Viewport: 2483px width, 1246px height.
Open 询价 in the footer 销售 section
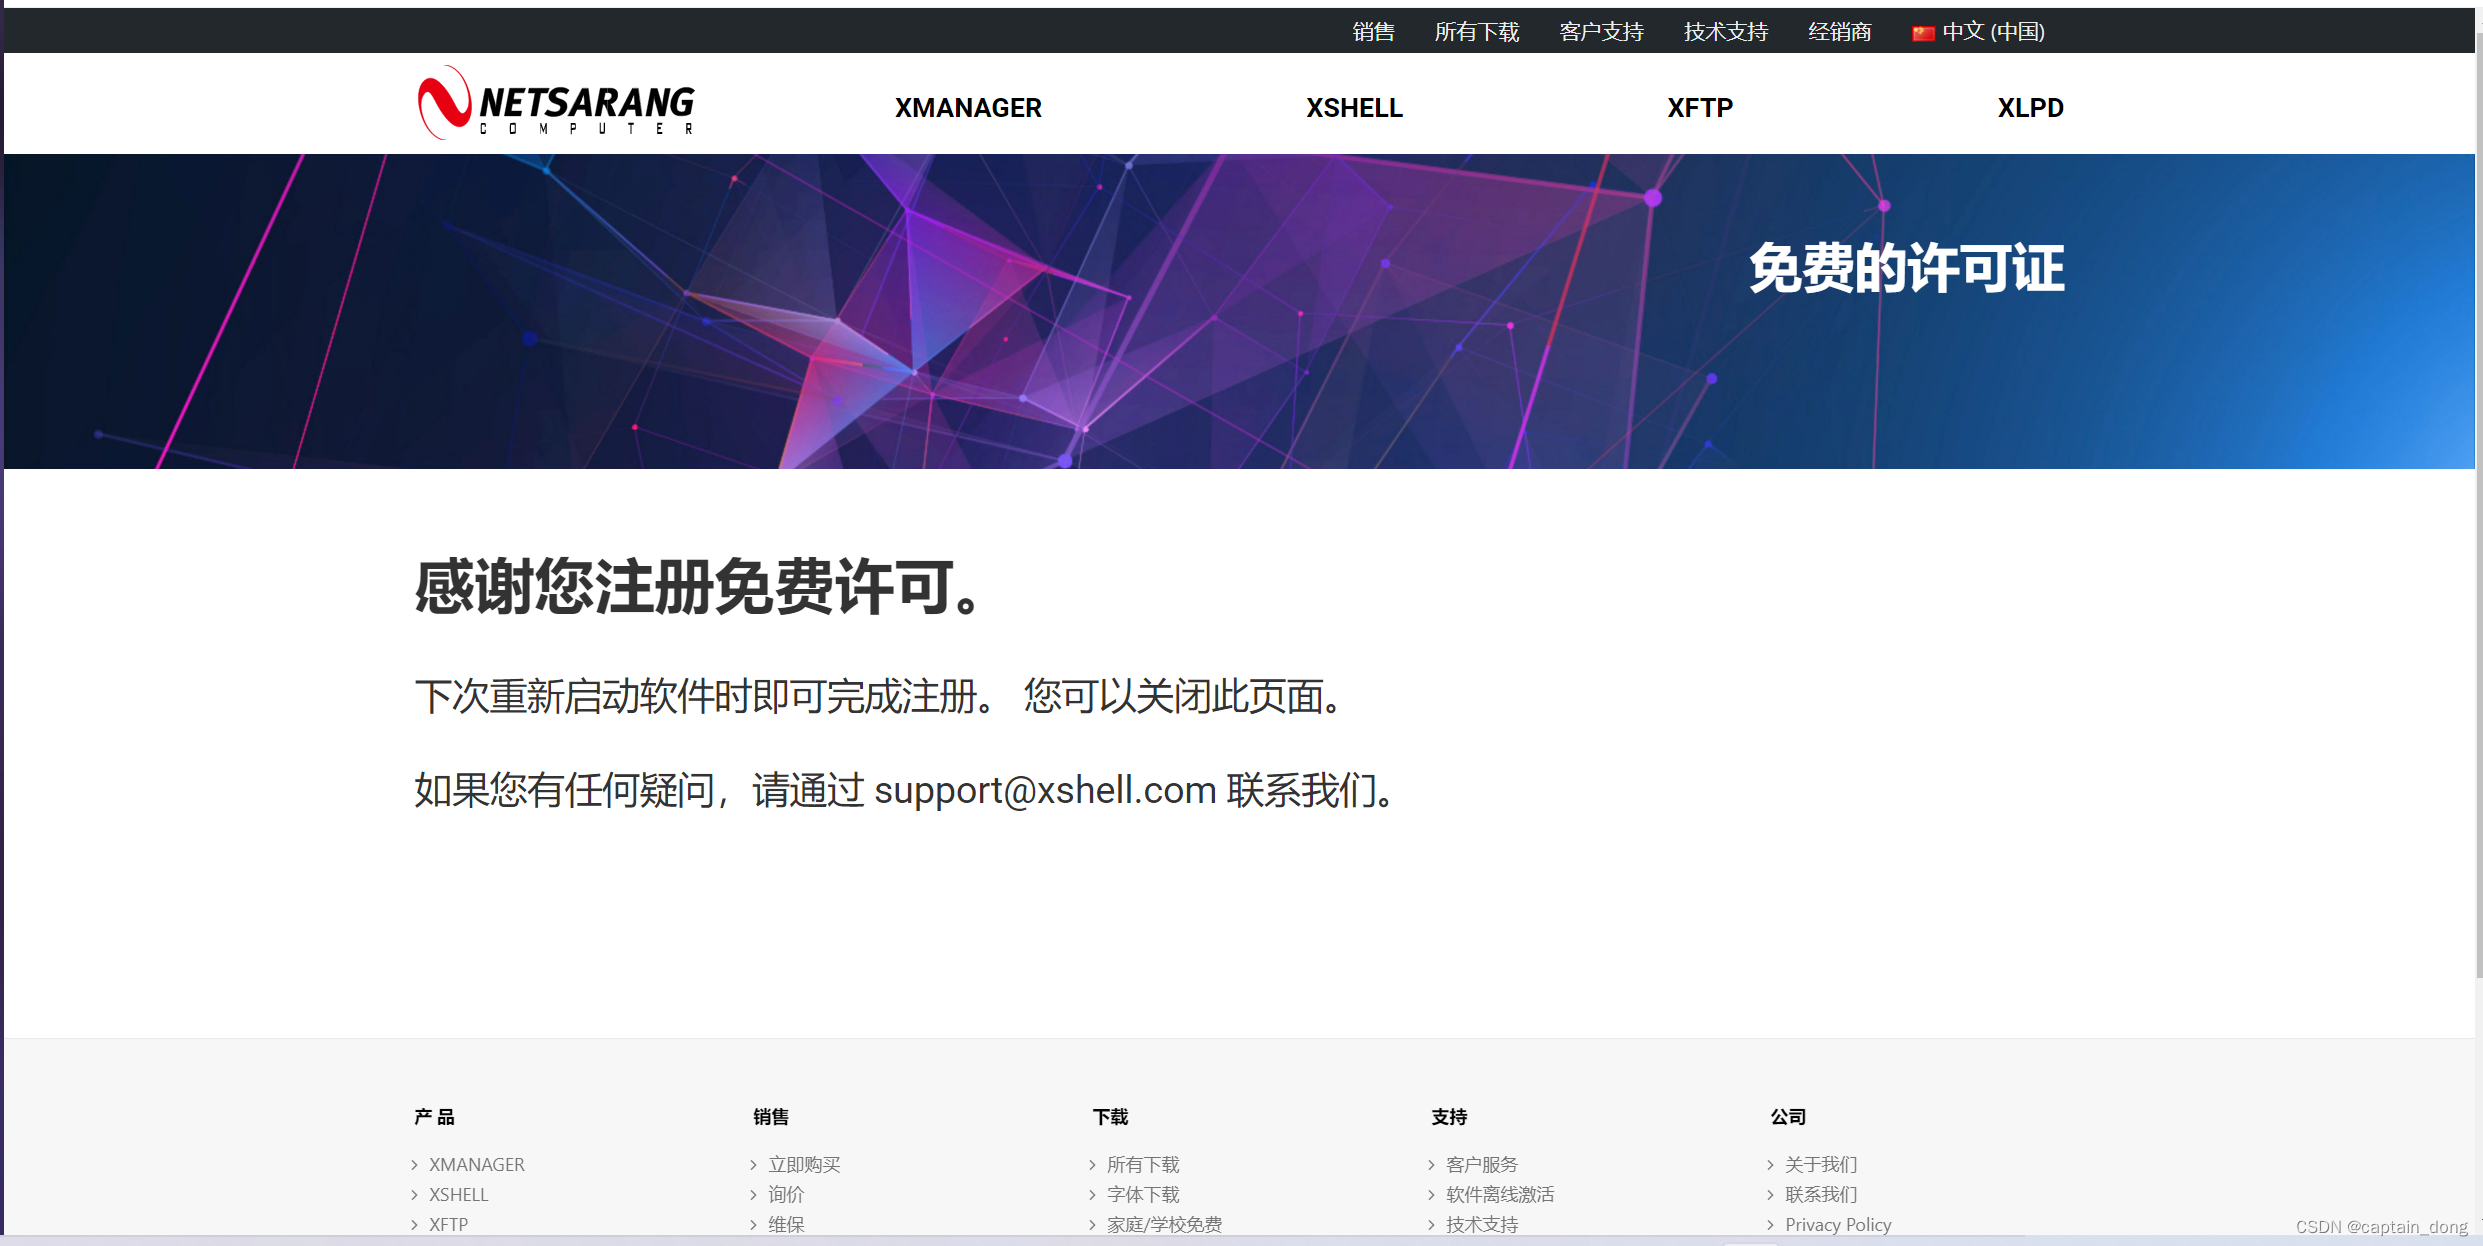786,1194
